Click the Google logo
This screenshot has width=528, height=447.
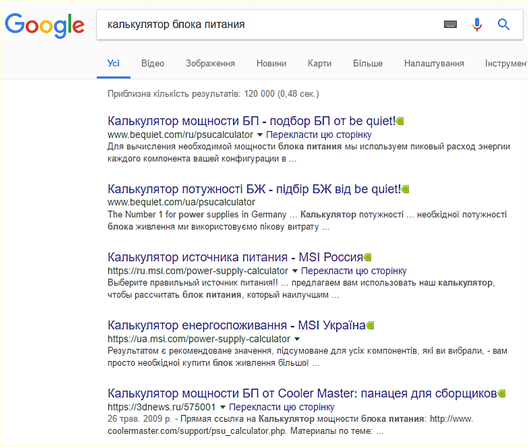pyautogui.click(x=44, y=26)
